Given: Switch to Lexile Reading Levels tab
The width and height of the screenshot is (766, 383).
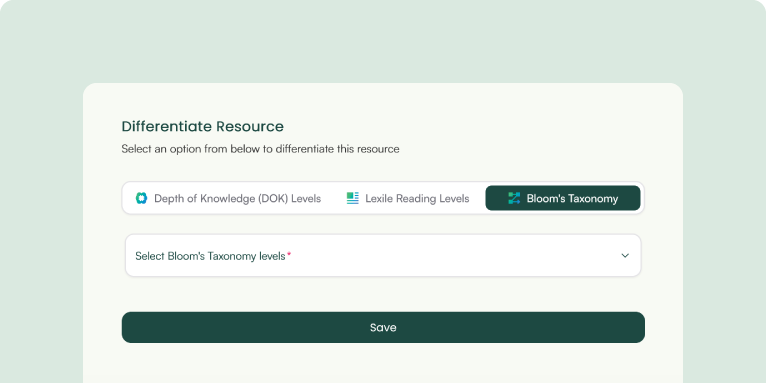Looking at the screenshot, I should point(408,198).
